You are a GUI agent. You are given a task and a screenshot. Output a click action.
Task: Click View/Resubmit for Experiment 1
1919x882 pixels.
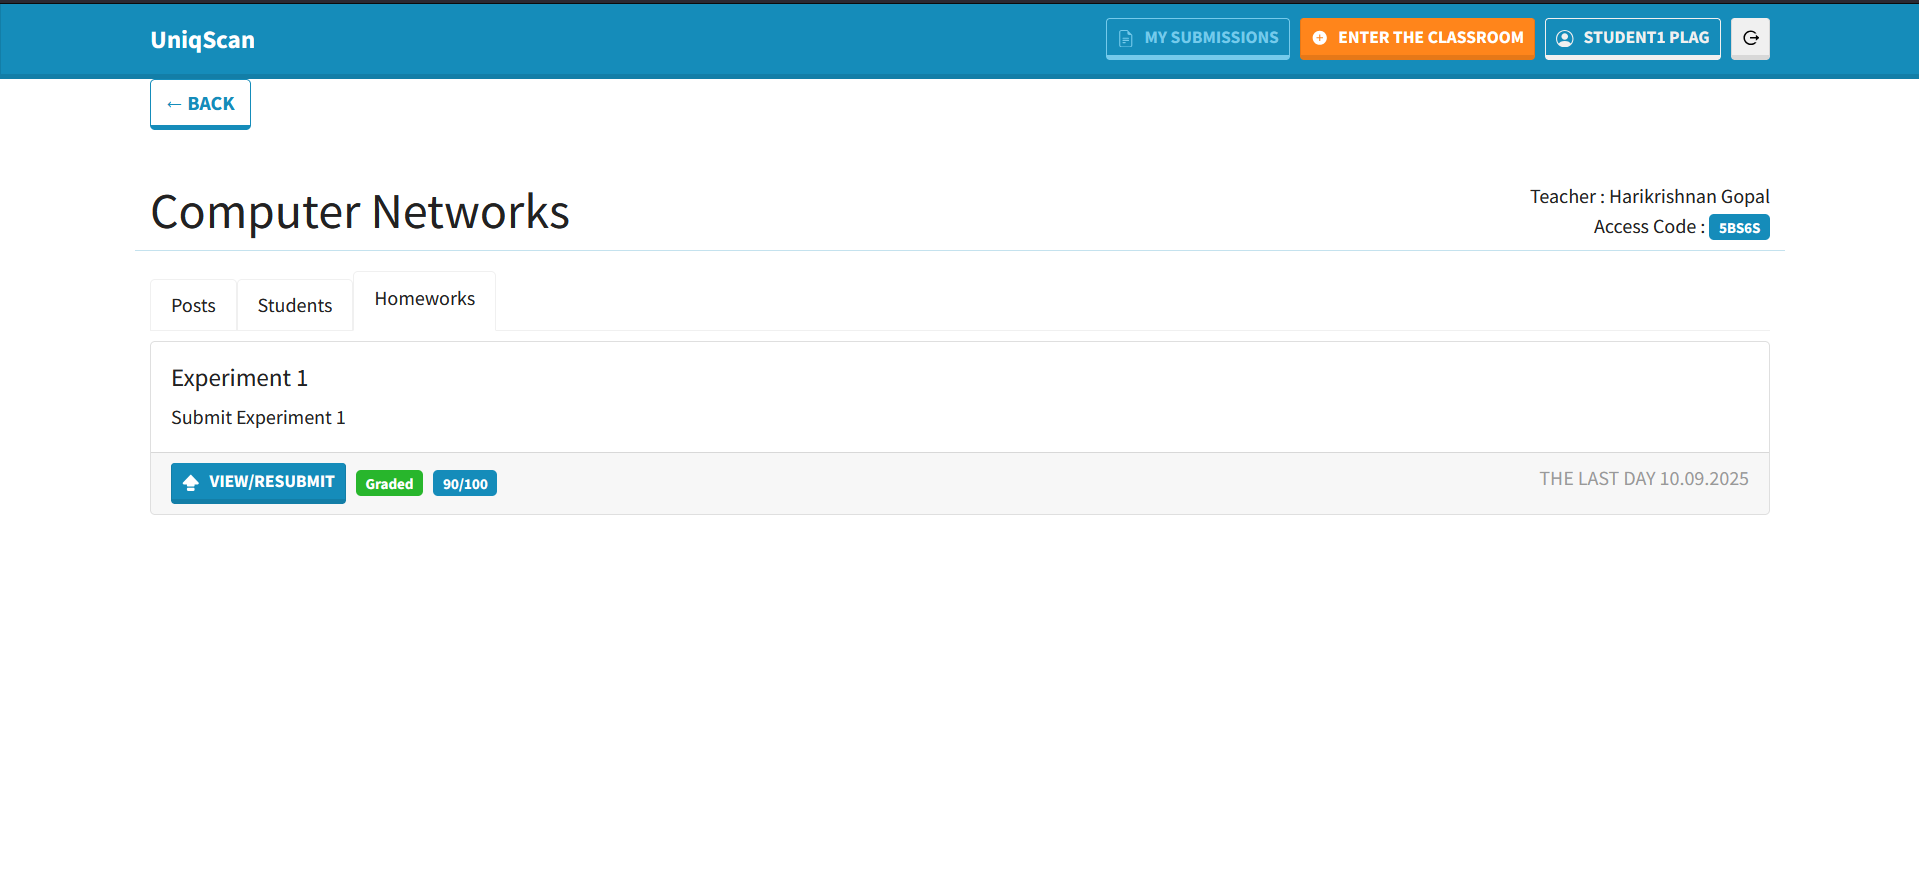coord(258,483)
